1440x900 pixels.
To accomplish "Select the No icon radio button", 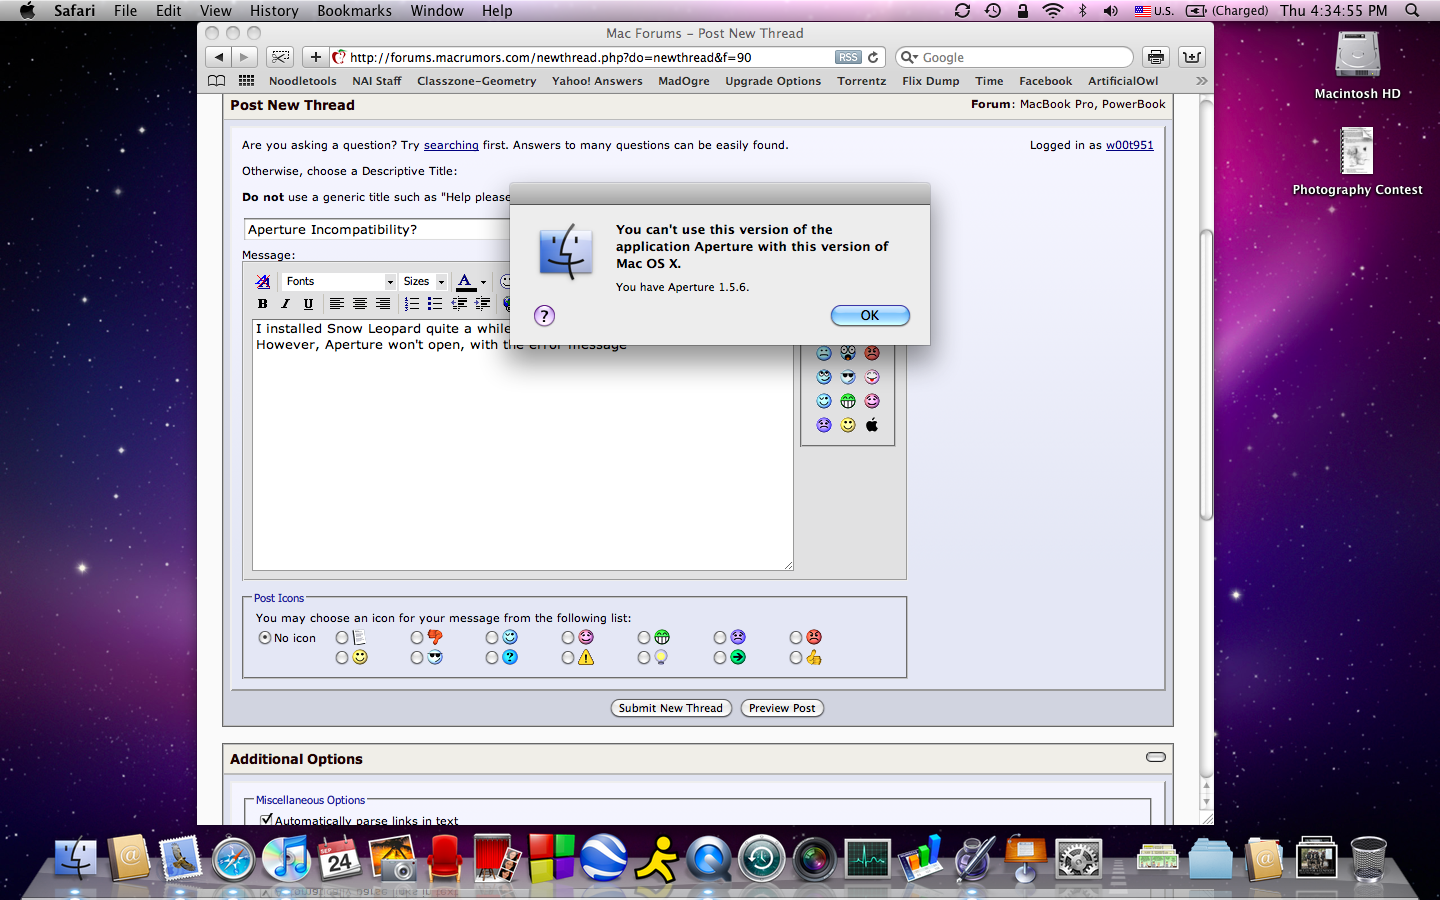I will coord(265,638).
